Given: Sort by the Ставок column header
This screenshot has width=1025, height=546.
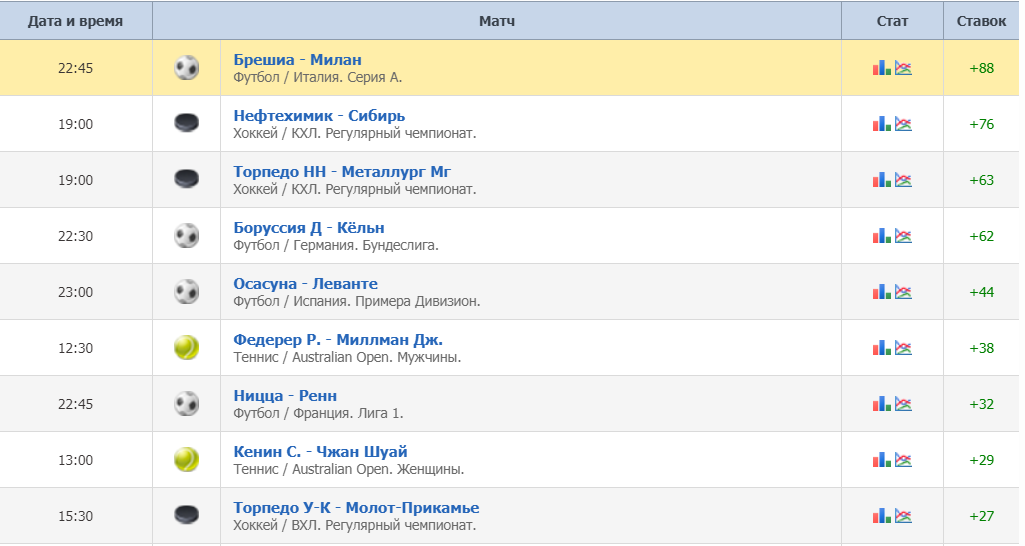Looking at the screenshot, I should (x=981, y=21).
